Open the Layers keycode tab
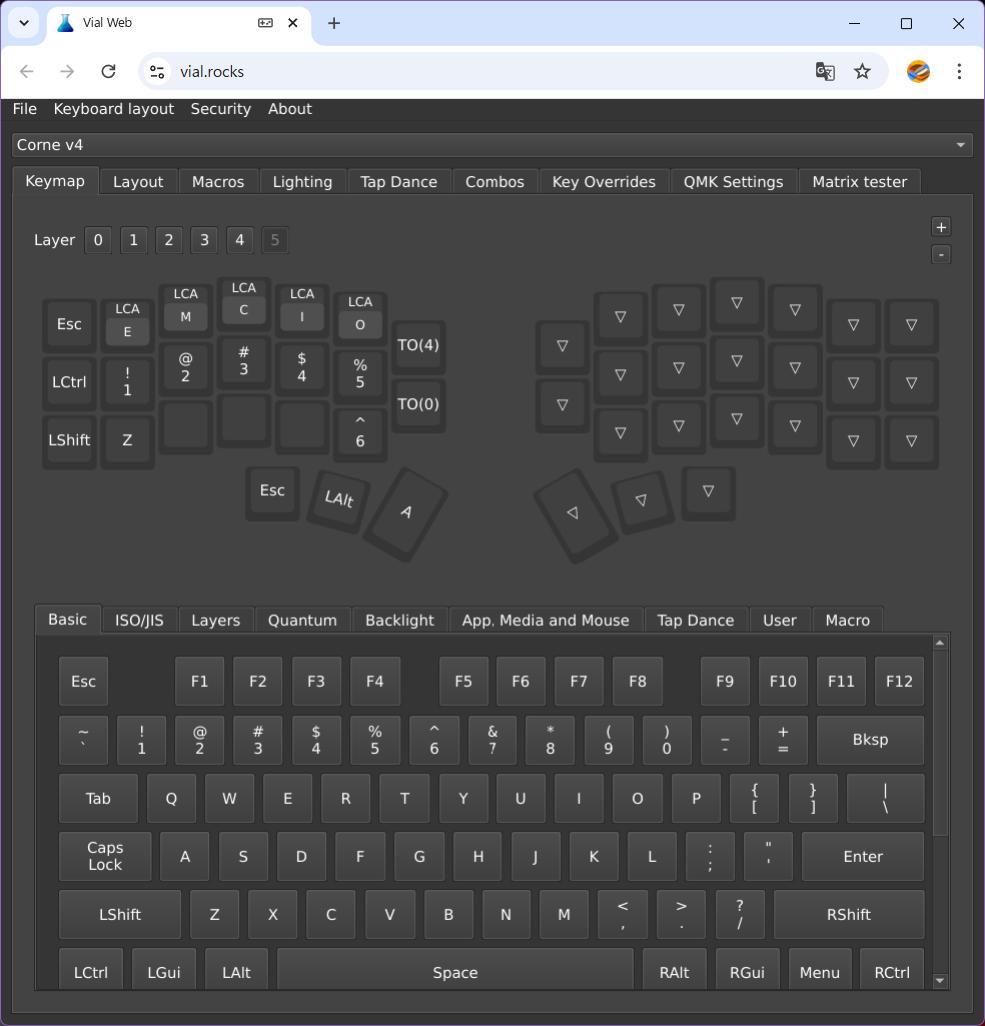The height and width of the screenshot is (1026, 985). coord(215,620)
